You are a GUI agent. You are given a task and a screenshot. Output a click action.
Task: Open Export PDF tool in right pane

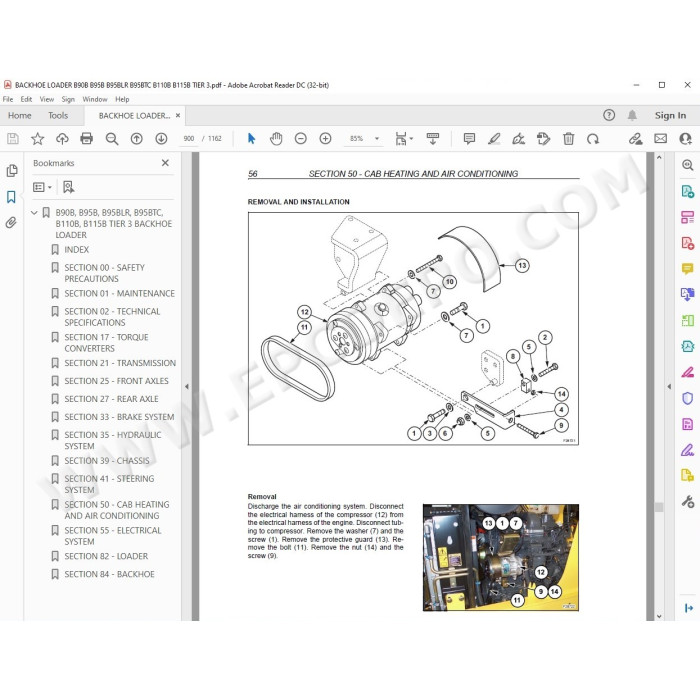point(687,192)
